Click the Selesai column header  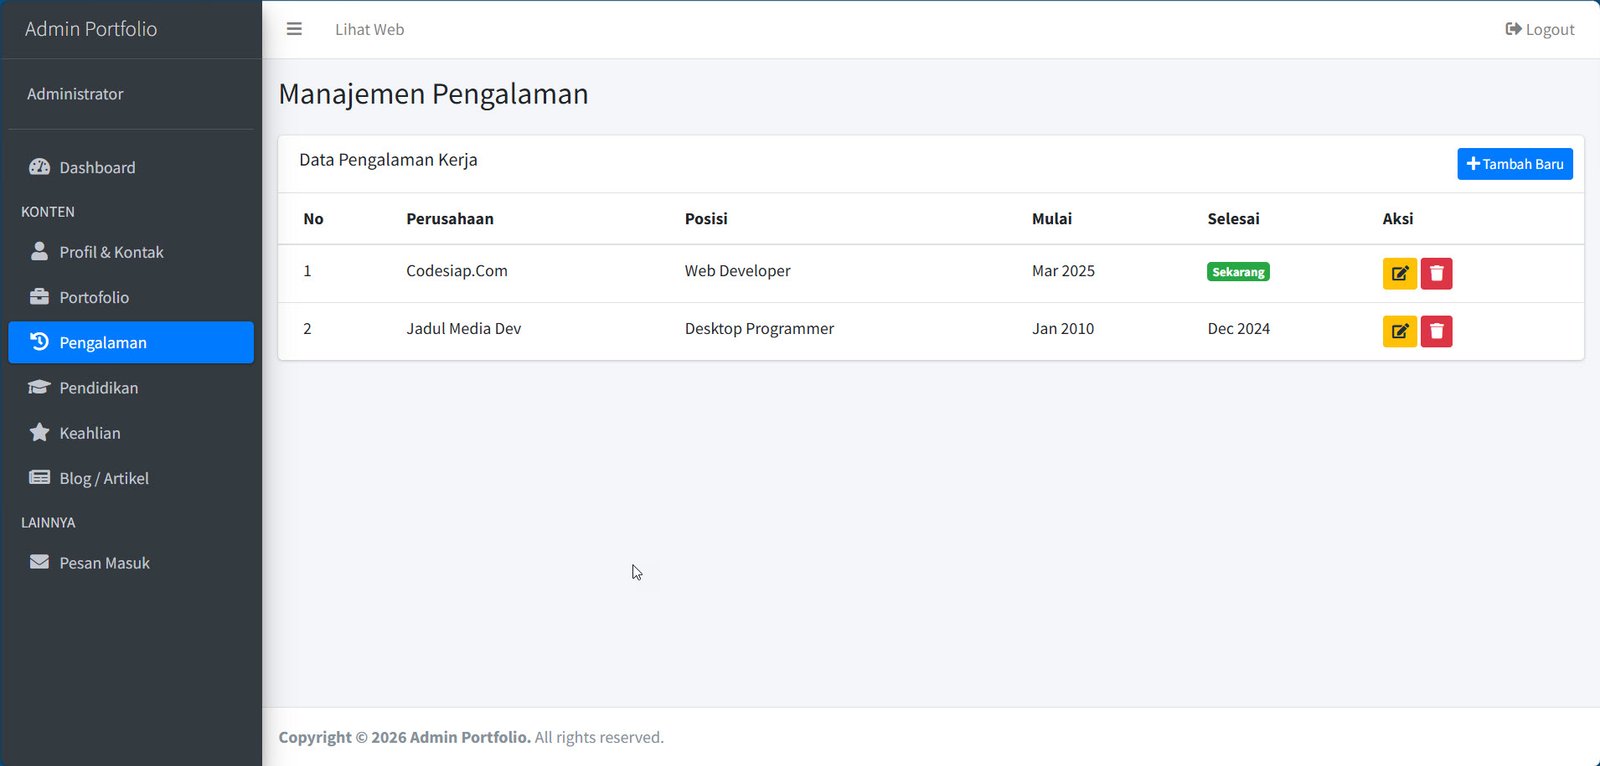1233,219
